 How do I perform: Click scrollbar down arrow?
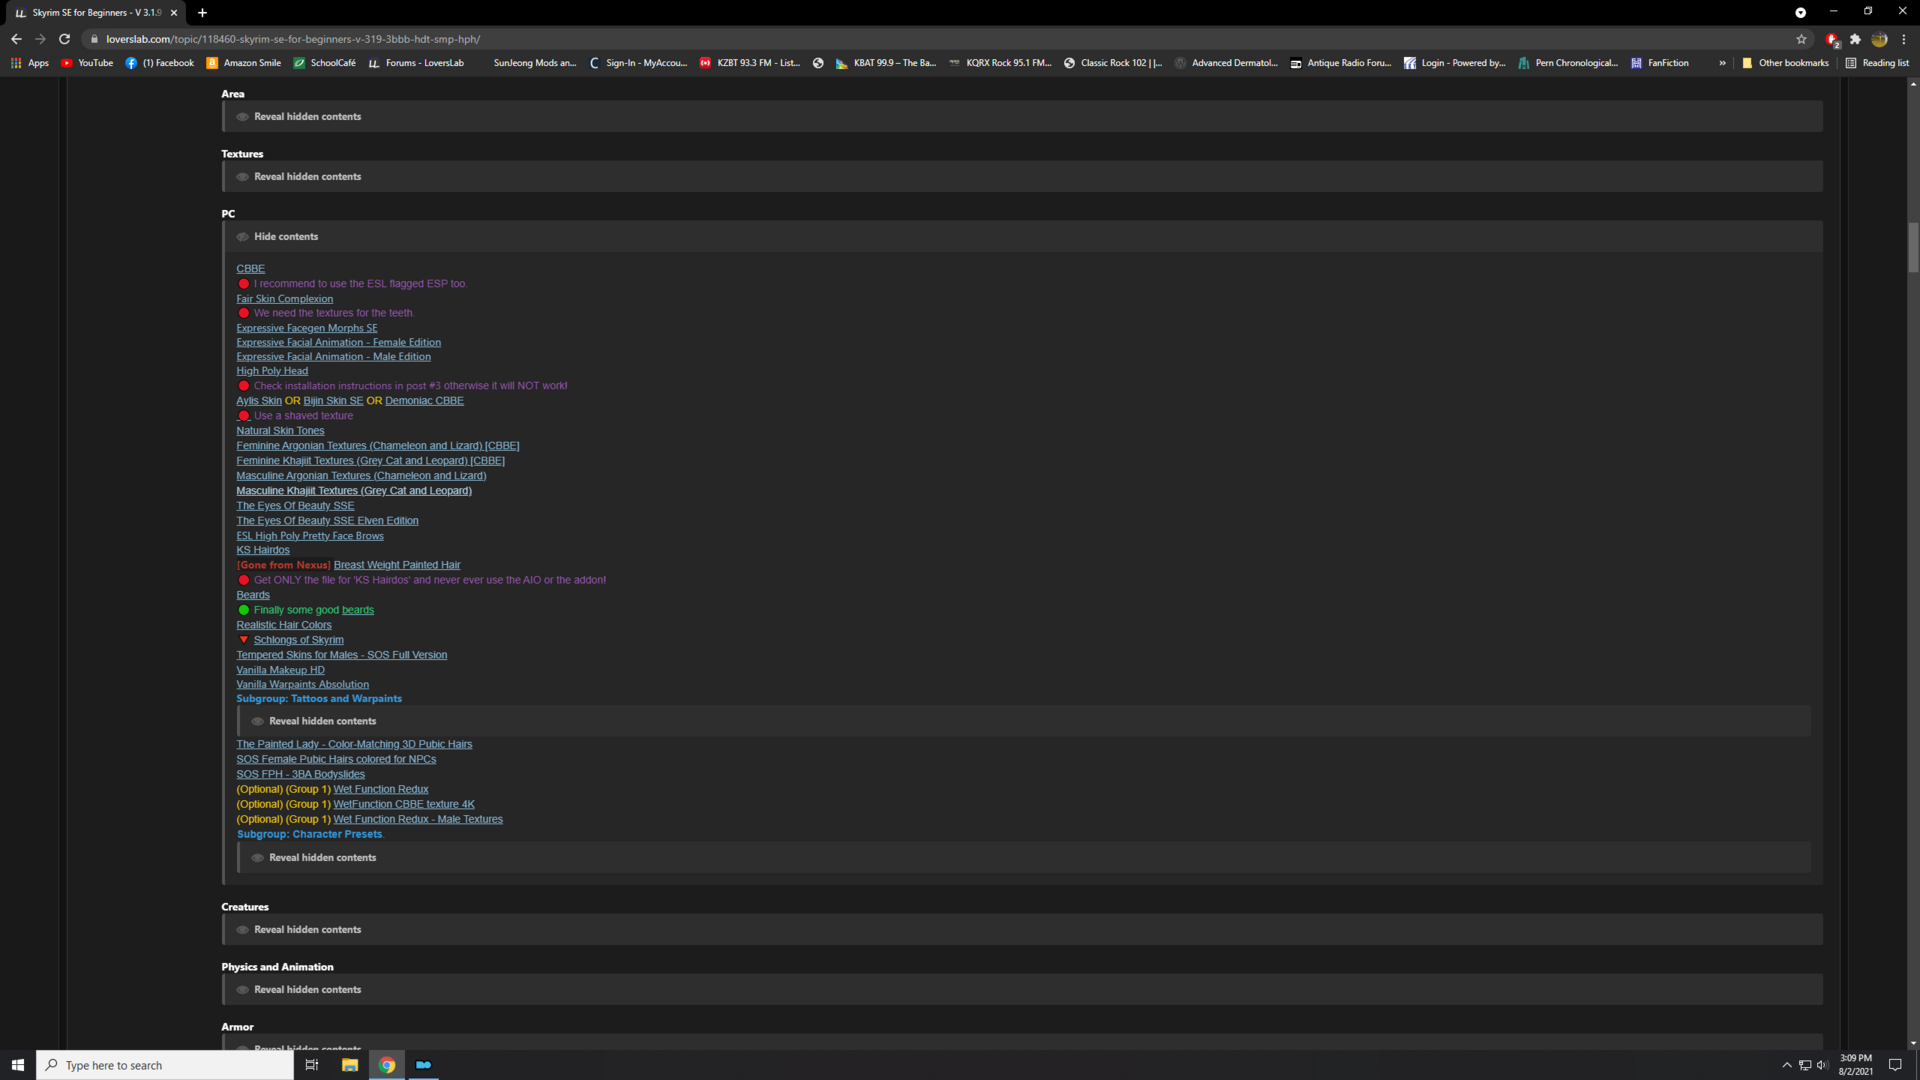[x=1912, y=1043]
